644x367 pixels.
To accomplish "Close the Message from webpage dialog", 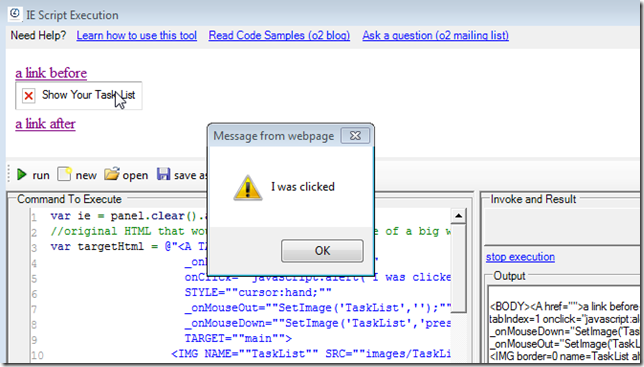I will point(355,136).
